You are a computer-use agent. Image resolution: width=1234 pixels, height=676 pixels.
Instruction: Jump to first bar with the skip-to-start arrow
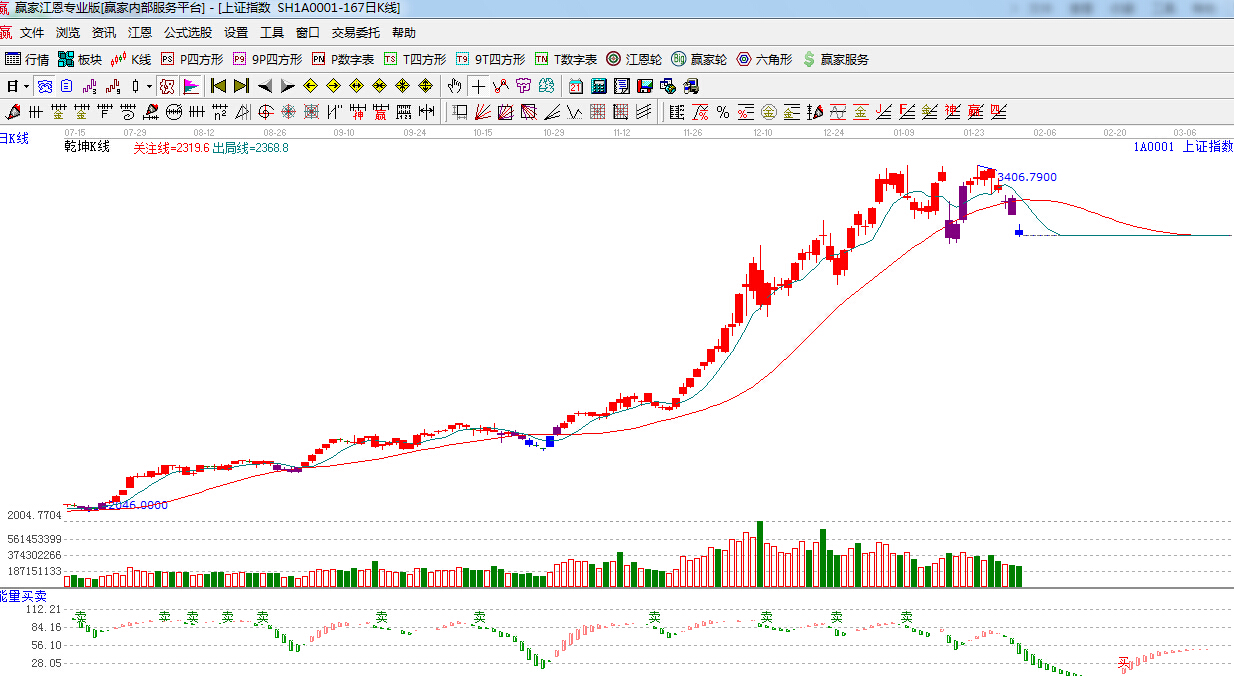tap(218, 86)
